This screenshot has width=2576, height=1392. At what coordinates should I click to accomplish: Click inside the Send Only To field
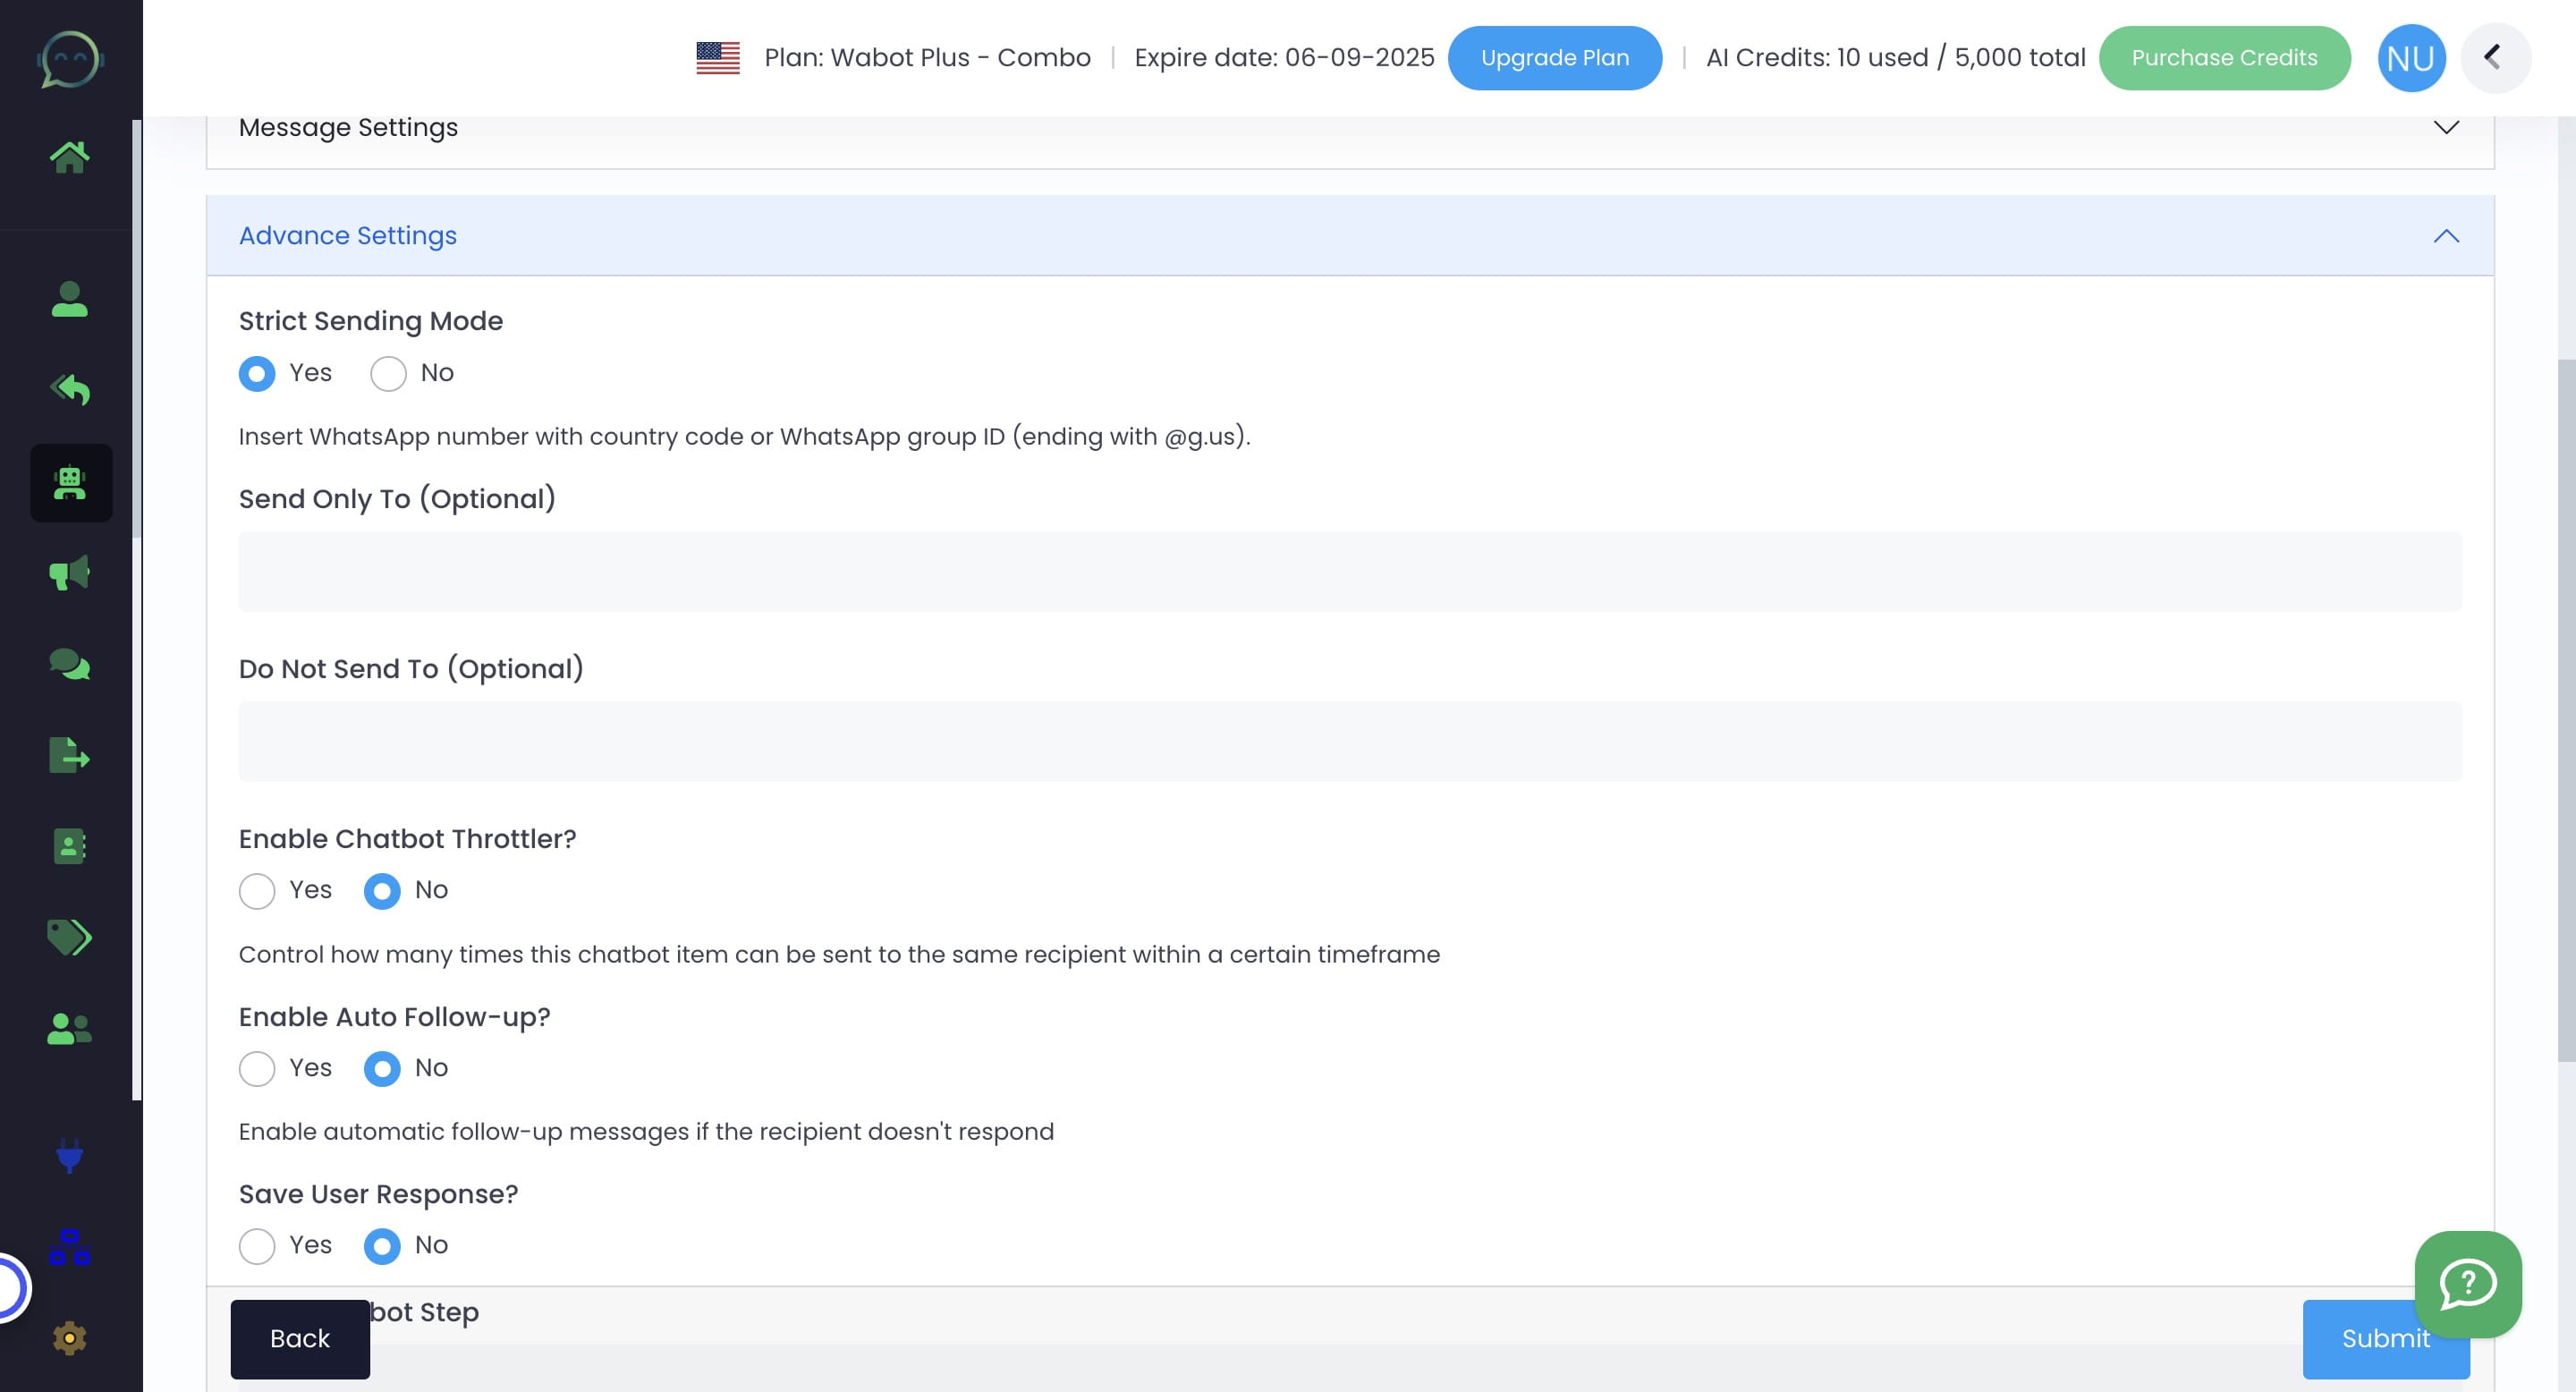pyautogui.click(x=1349, y=570)
